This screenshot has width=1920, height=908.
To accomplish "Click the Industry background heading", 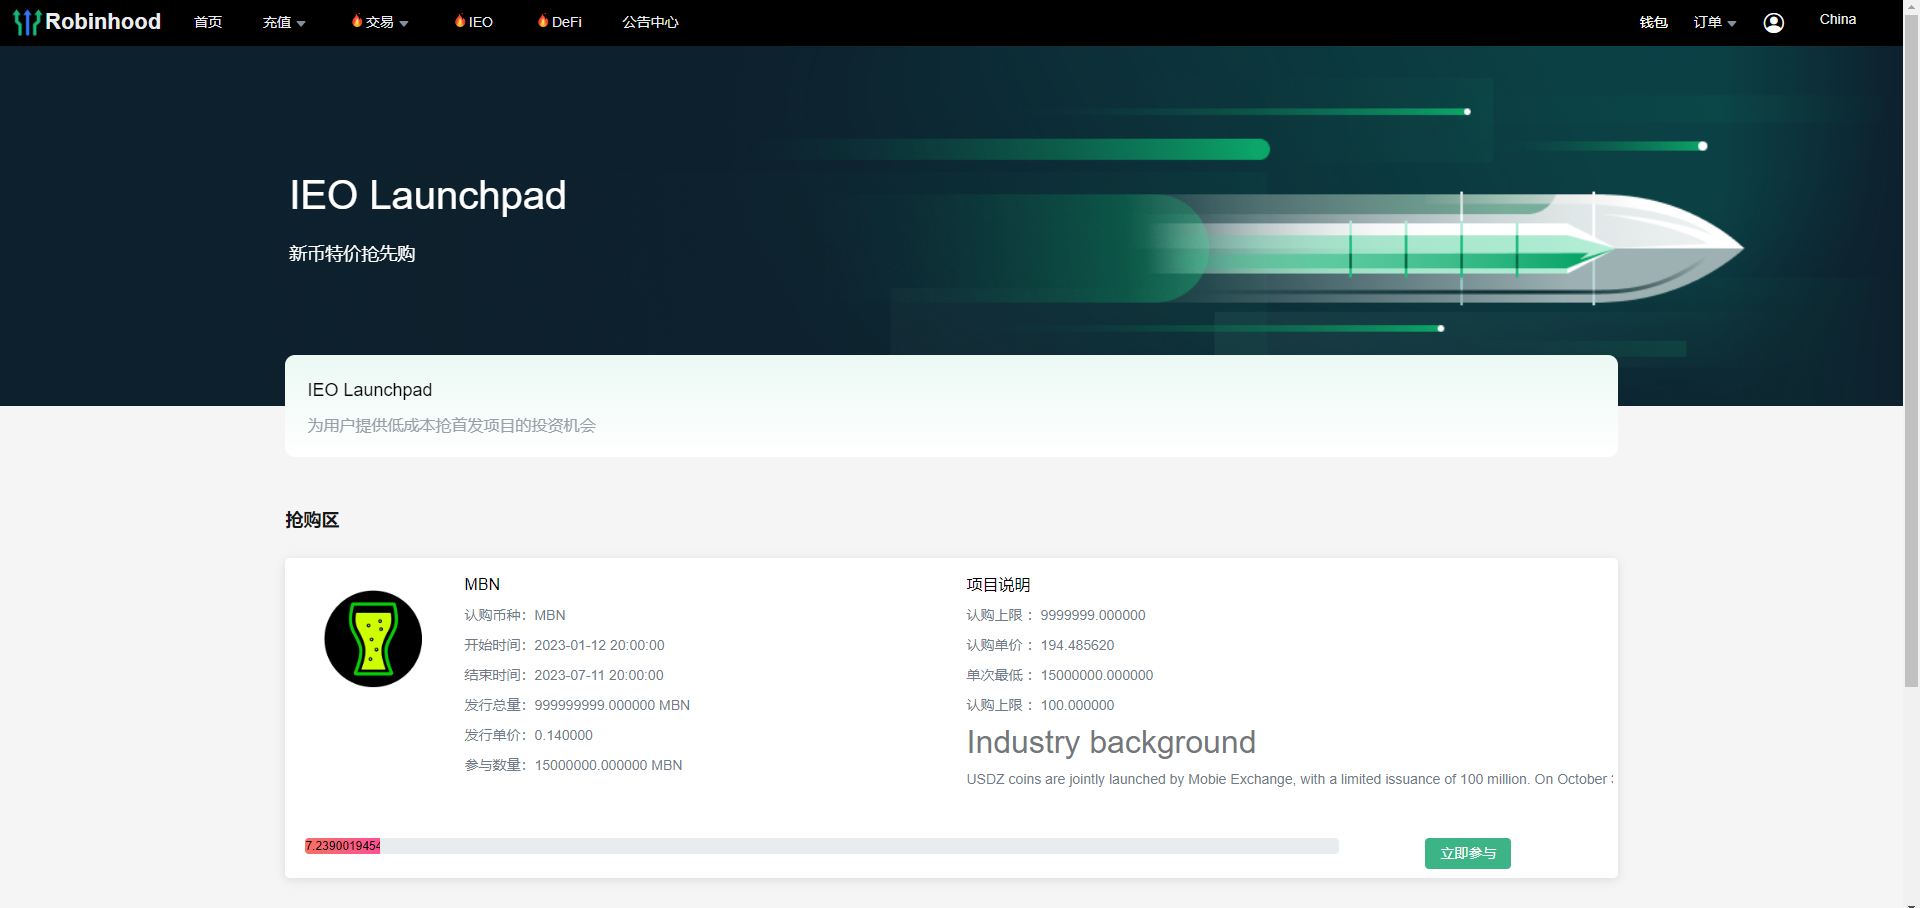I will pyautogui.click(x=1110, y=742).
